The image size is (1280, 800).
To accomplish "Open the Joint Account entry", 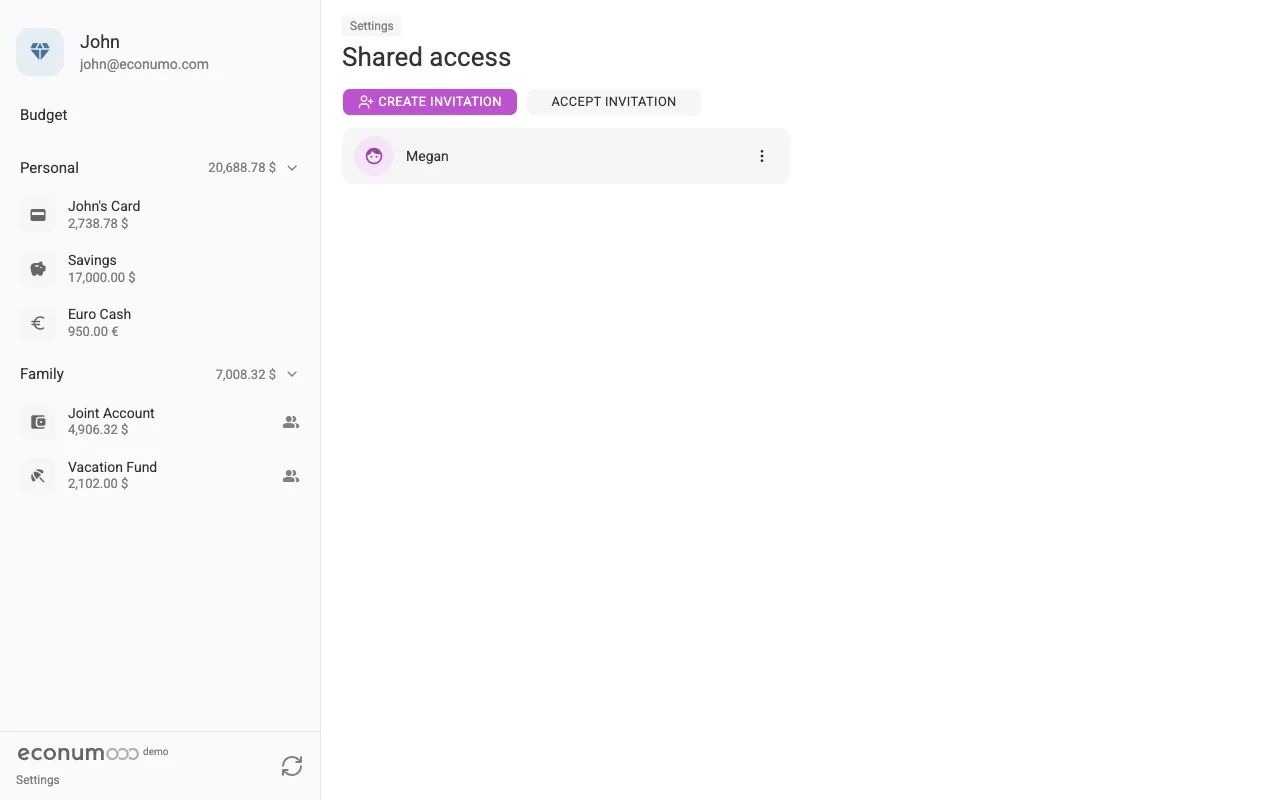I will click(160, 422).
